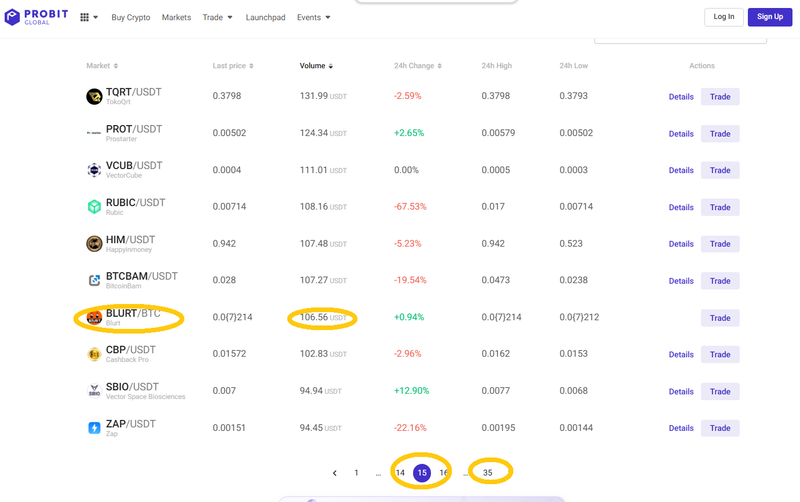800x502 pixels.
Task: Click the Sign Up button
Action: [x=770, y=17]
